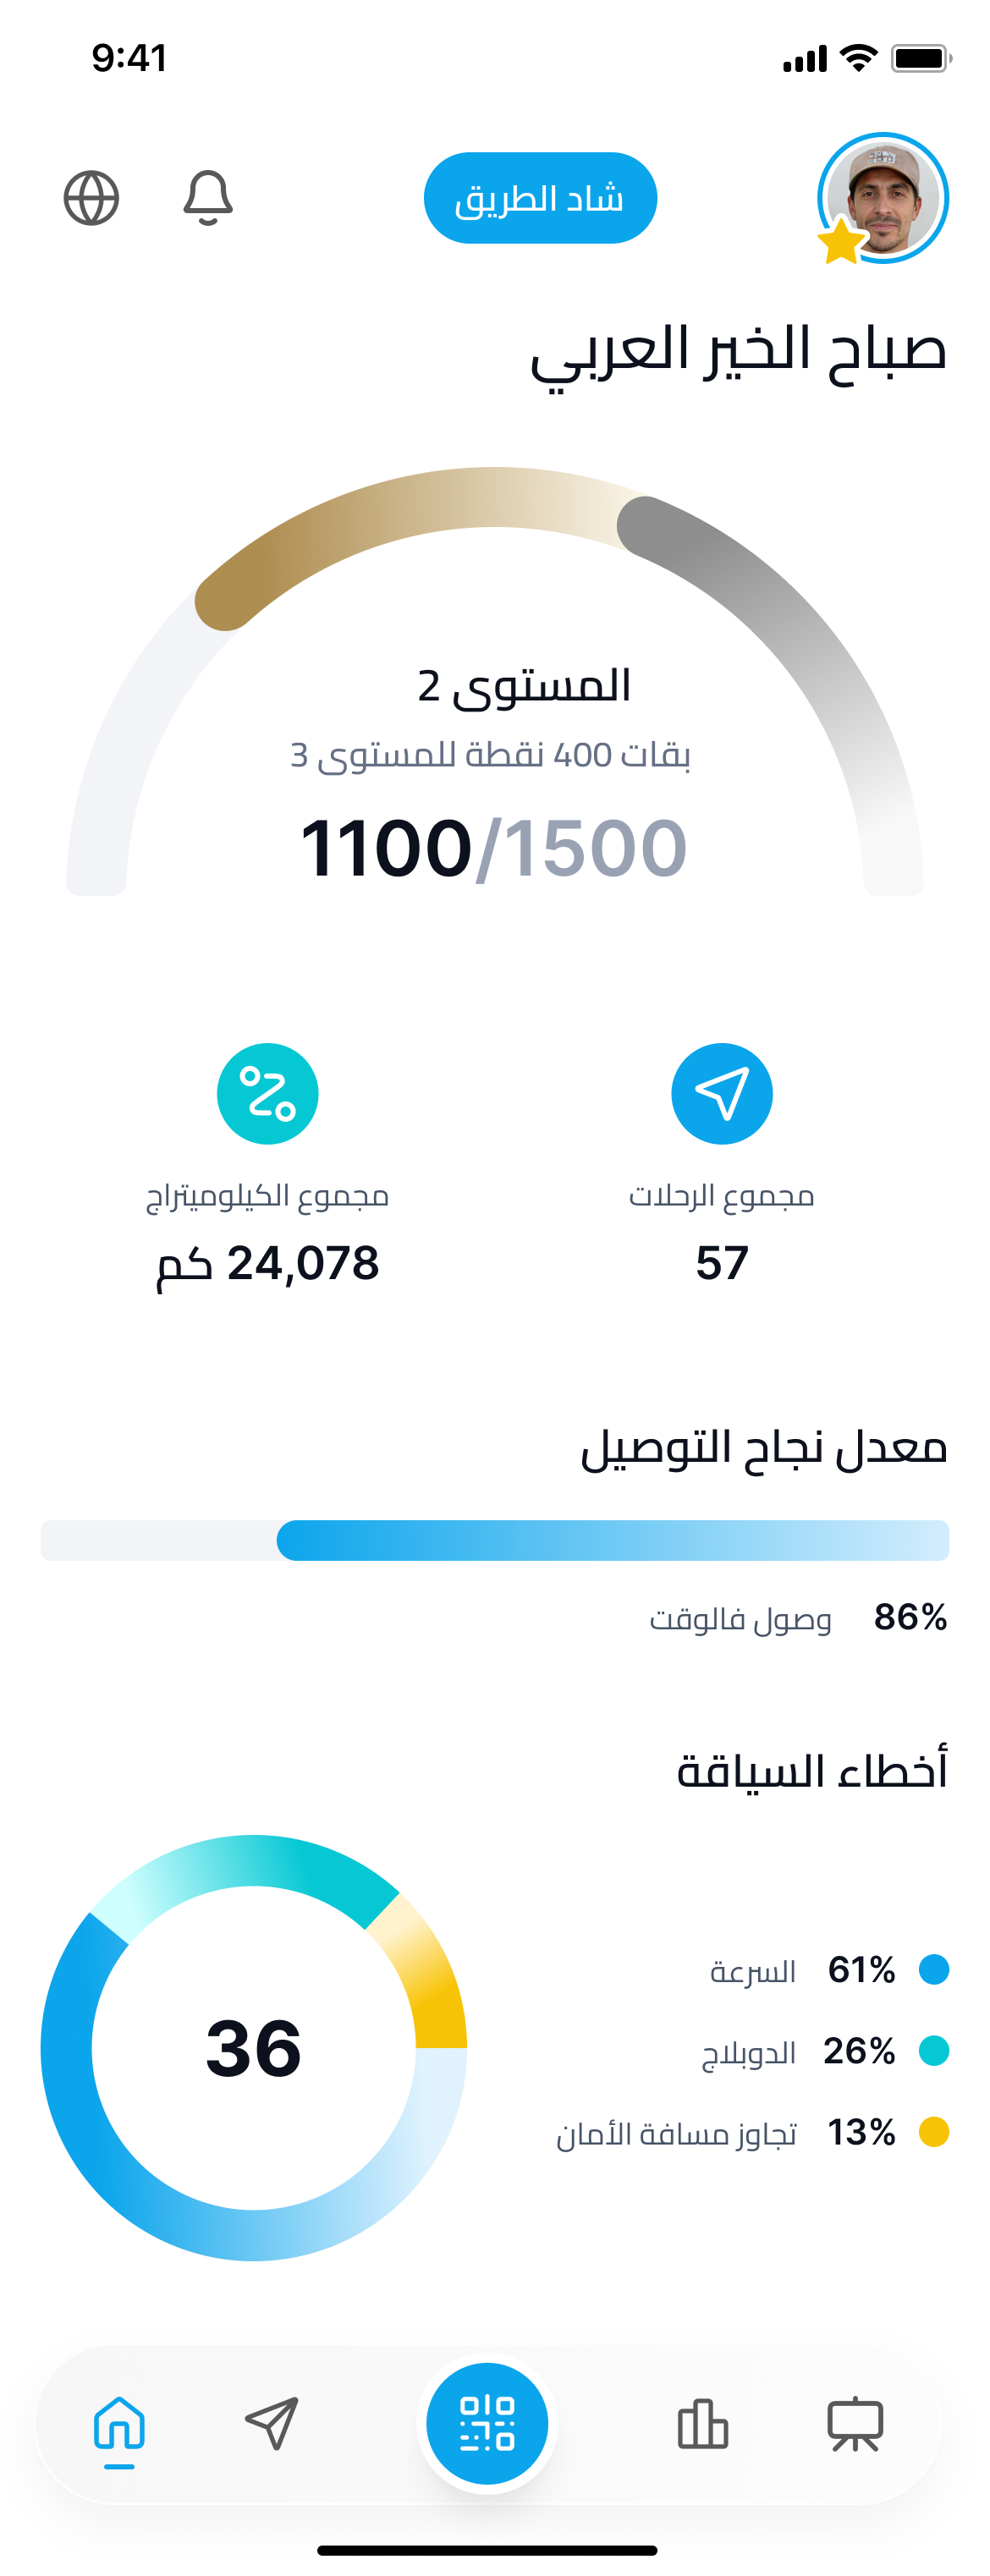The image size is (990, 2576).
Task: Select the blue 61% speed legend dot
Action: point(933,1969)
